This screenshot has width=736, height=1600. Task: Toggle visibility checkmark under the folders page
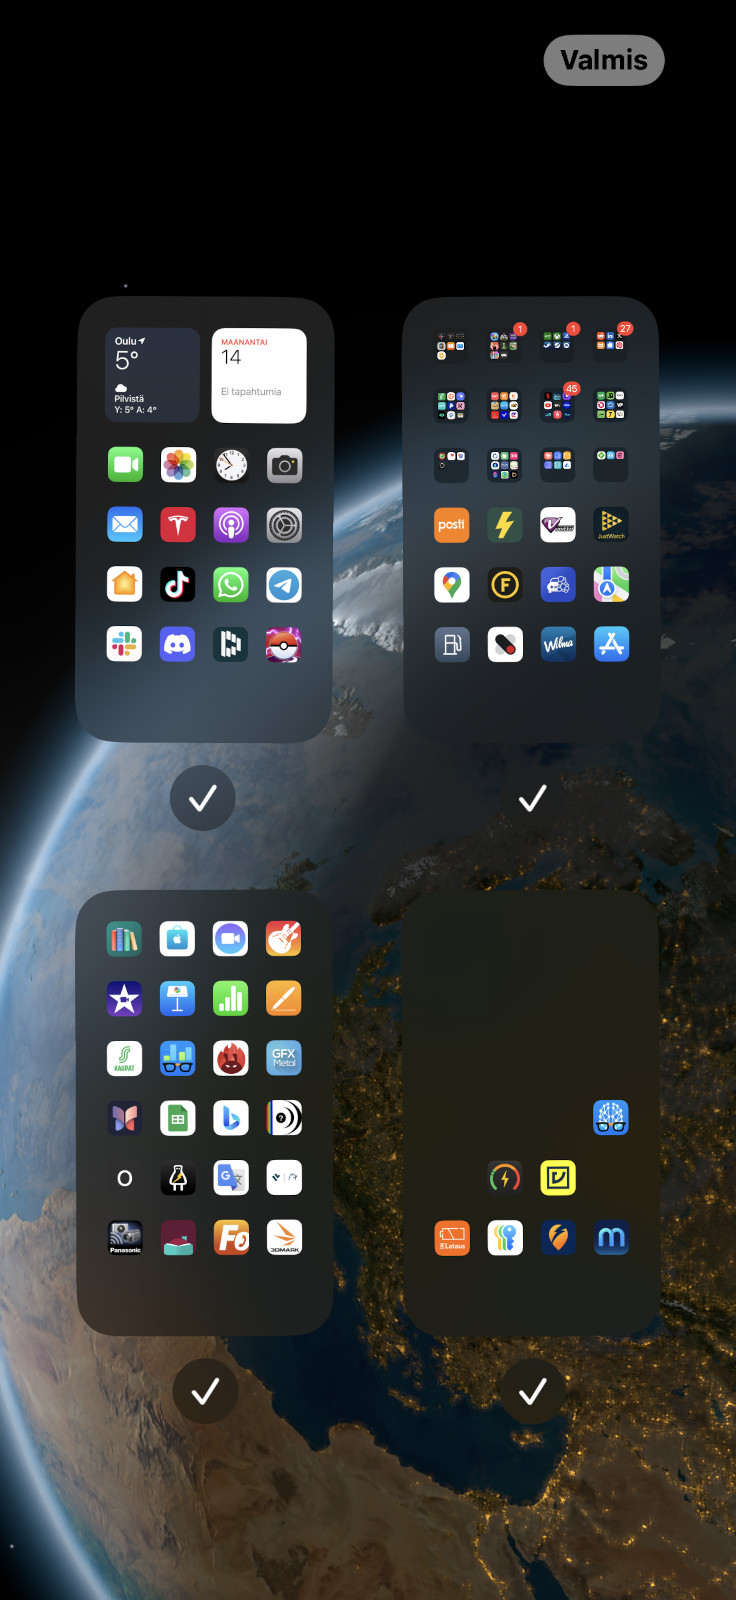pos(533,798)
